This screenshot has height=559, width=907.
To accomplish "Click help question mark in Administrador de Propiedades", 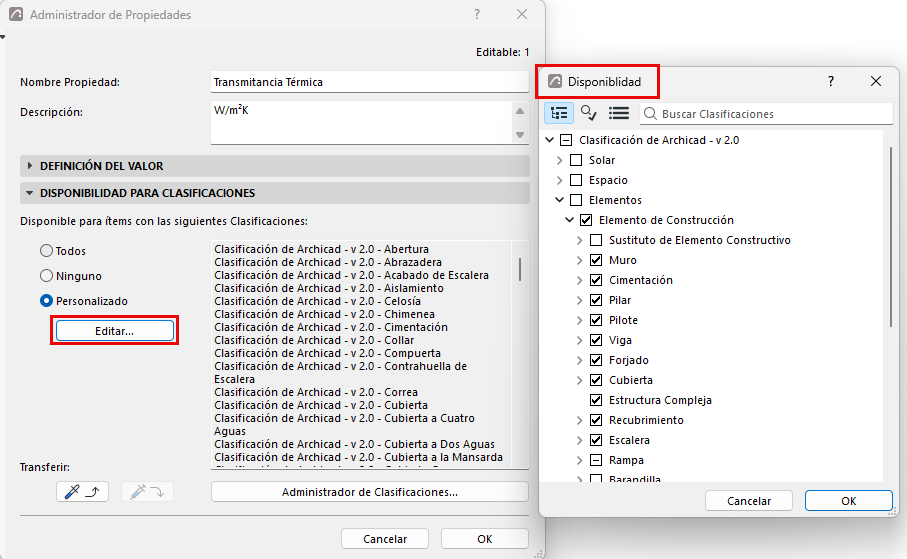I will coord(477,14).
